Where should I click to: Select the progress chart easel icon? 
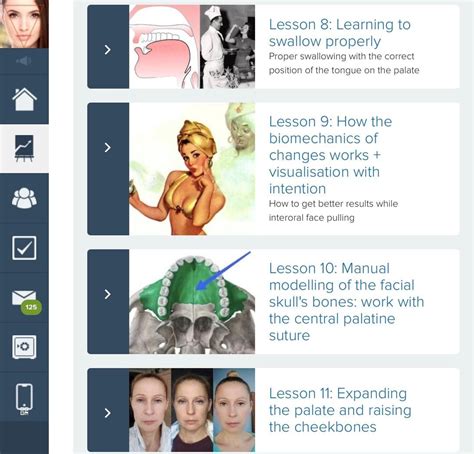[x=24, y=148]
